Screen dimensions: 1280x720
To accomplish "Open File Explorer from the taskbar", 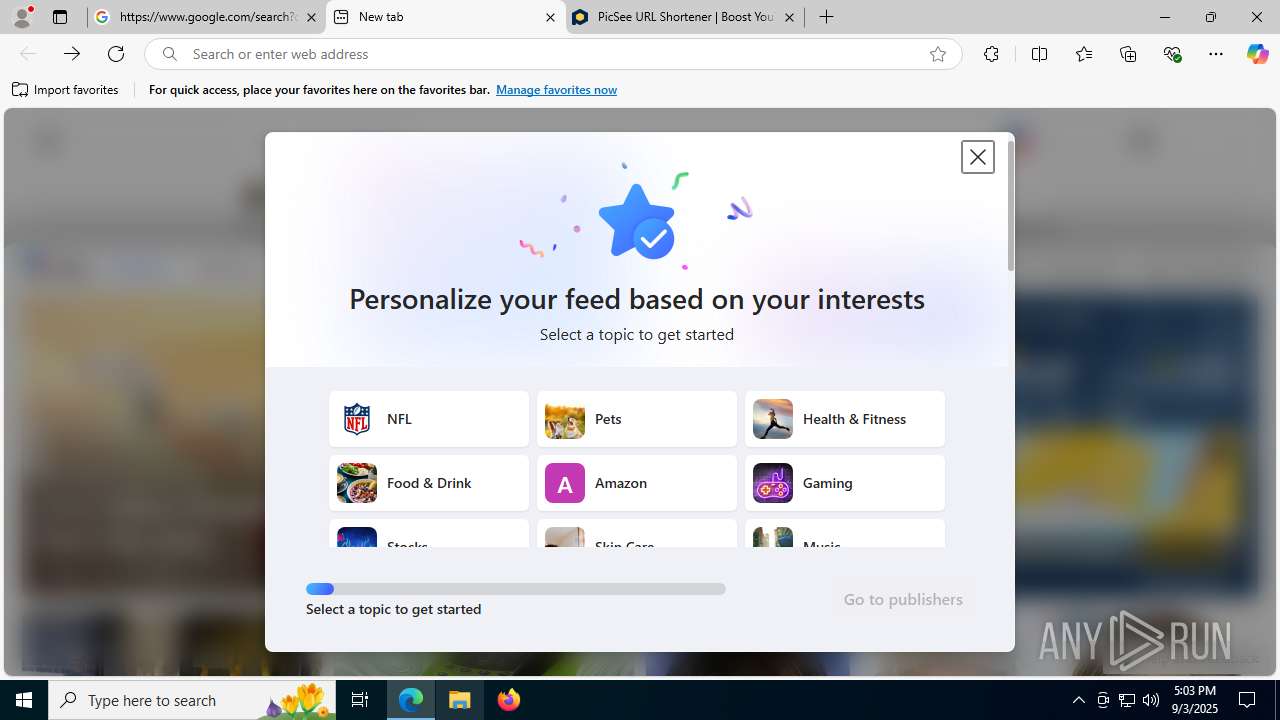I will click(460, 700).
